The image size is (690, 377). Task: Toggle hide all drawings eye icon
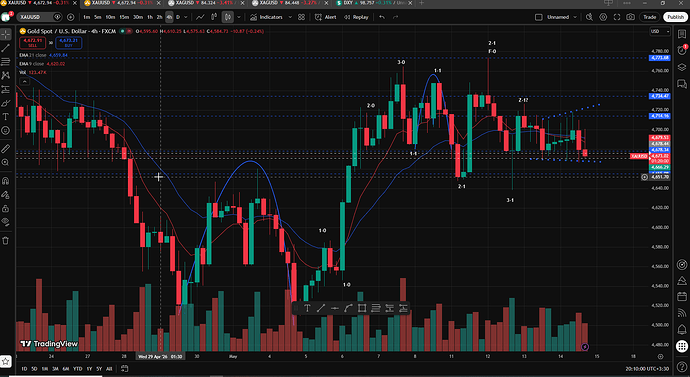click(6, 222)
